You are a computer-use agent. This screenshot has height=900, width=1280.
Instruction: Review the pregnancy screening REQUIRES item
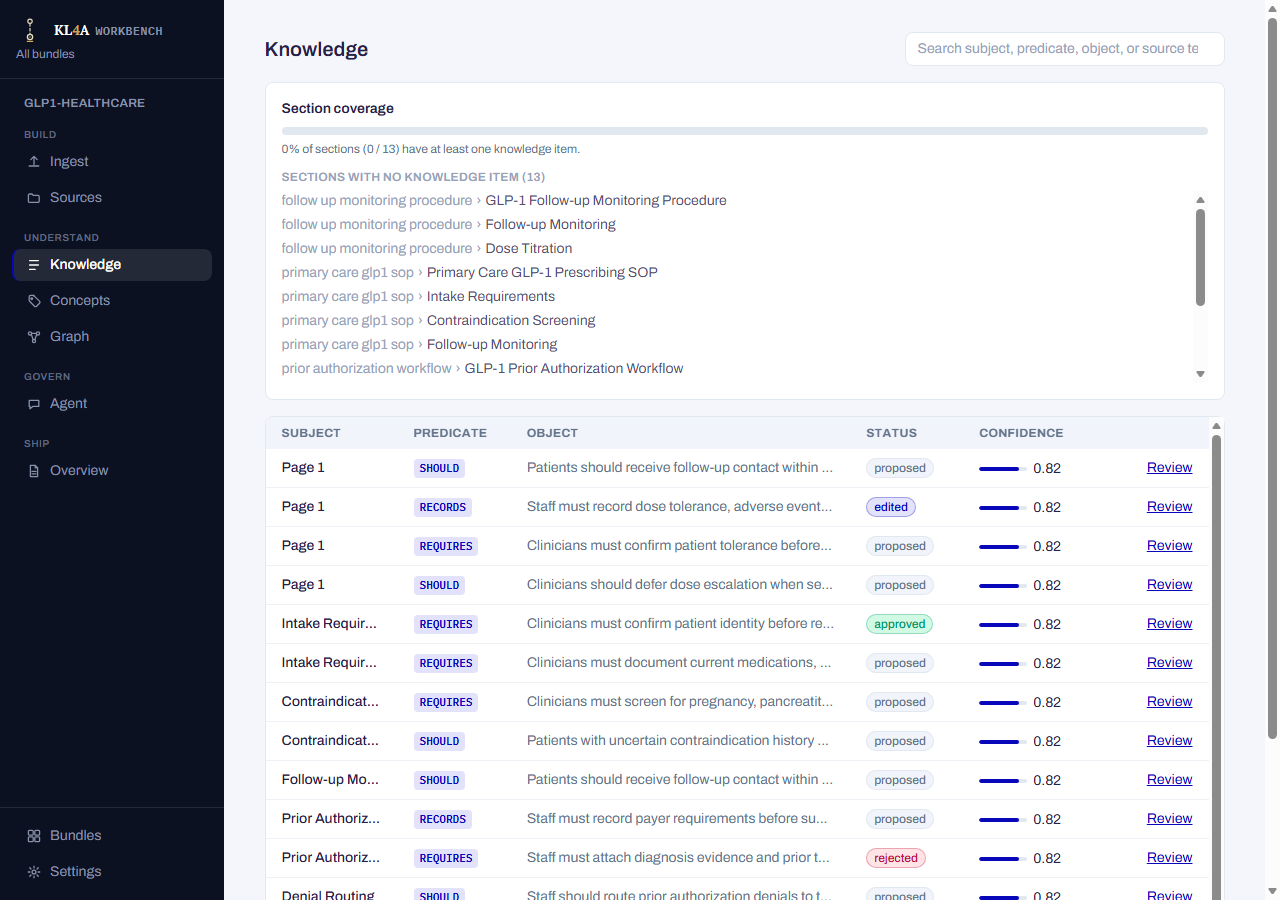(1169, 701)
